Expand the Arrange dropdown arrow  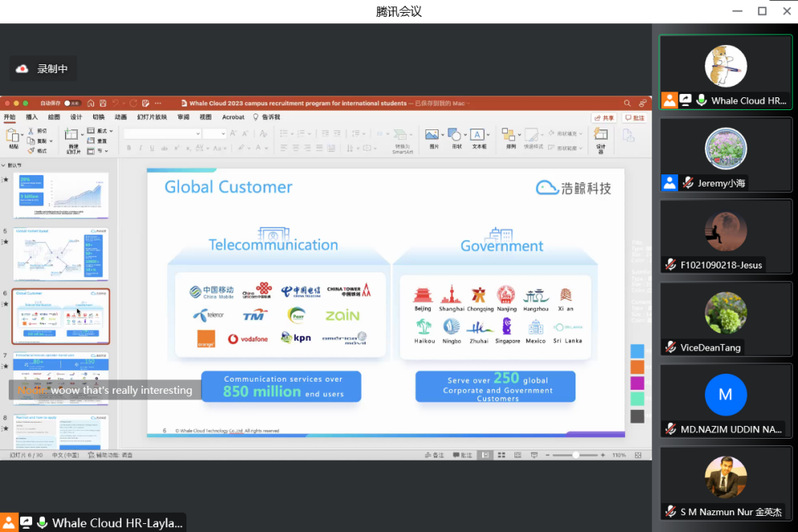coord(519,135)
